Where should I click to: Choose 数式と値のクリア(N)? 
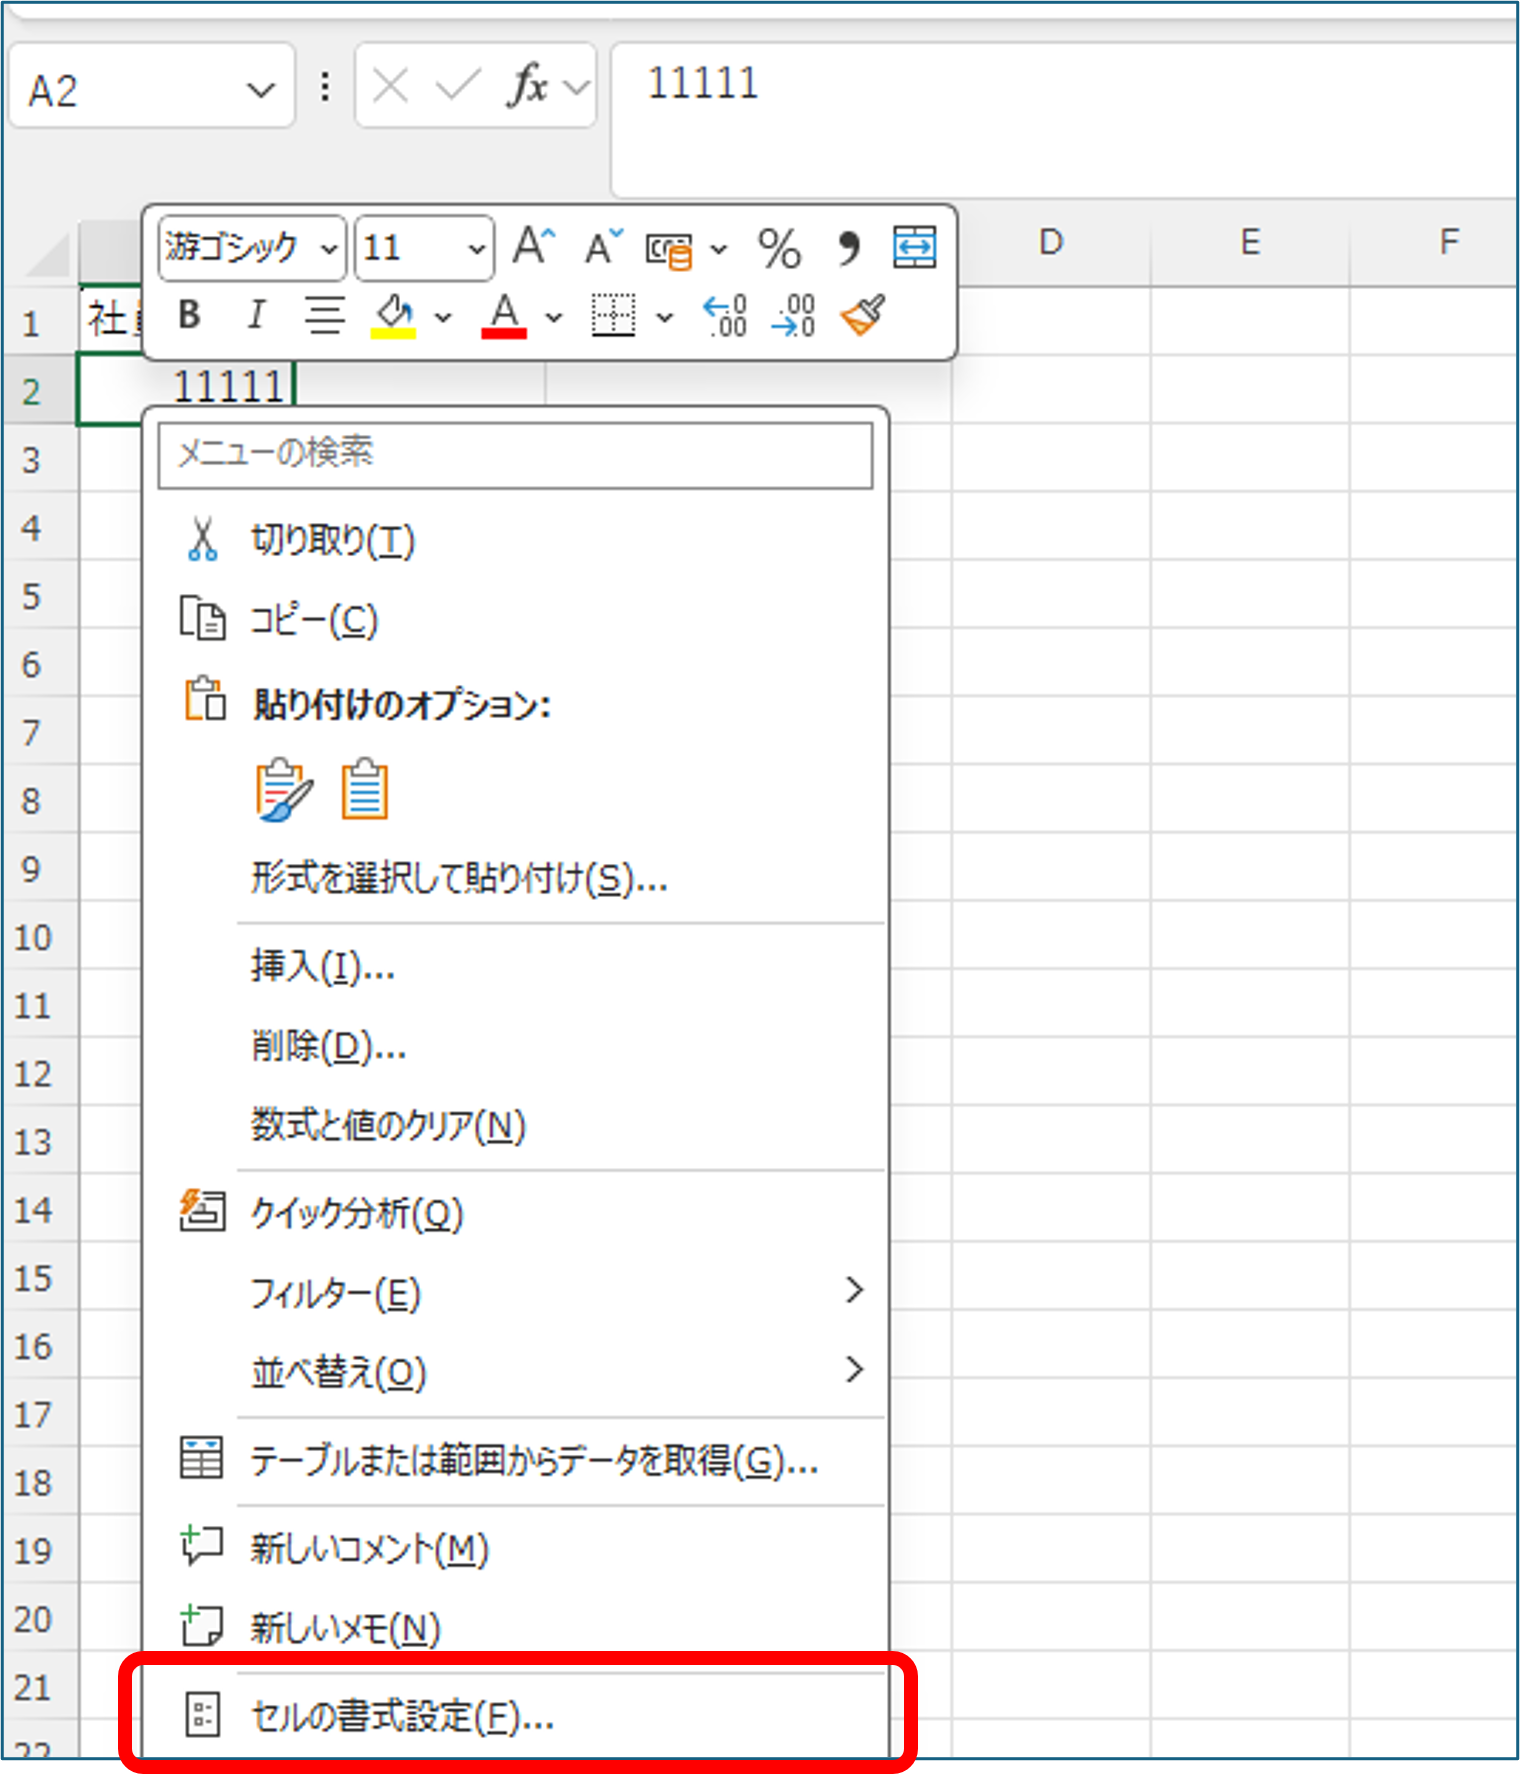[515, 1126]
